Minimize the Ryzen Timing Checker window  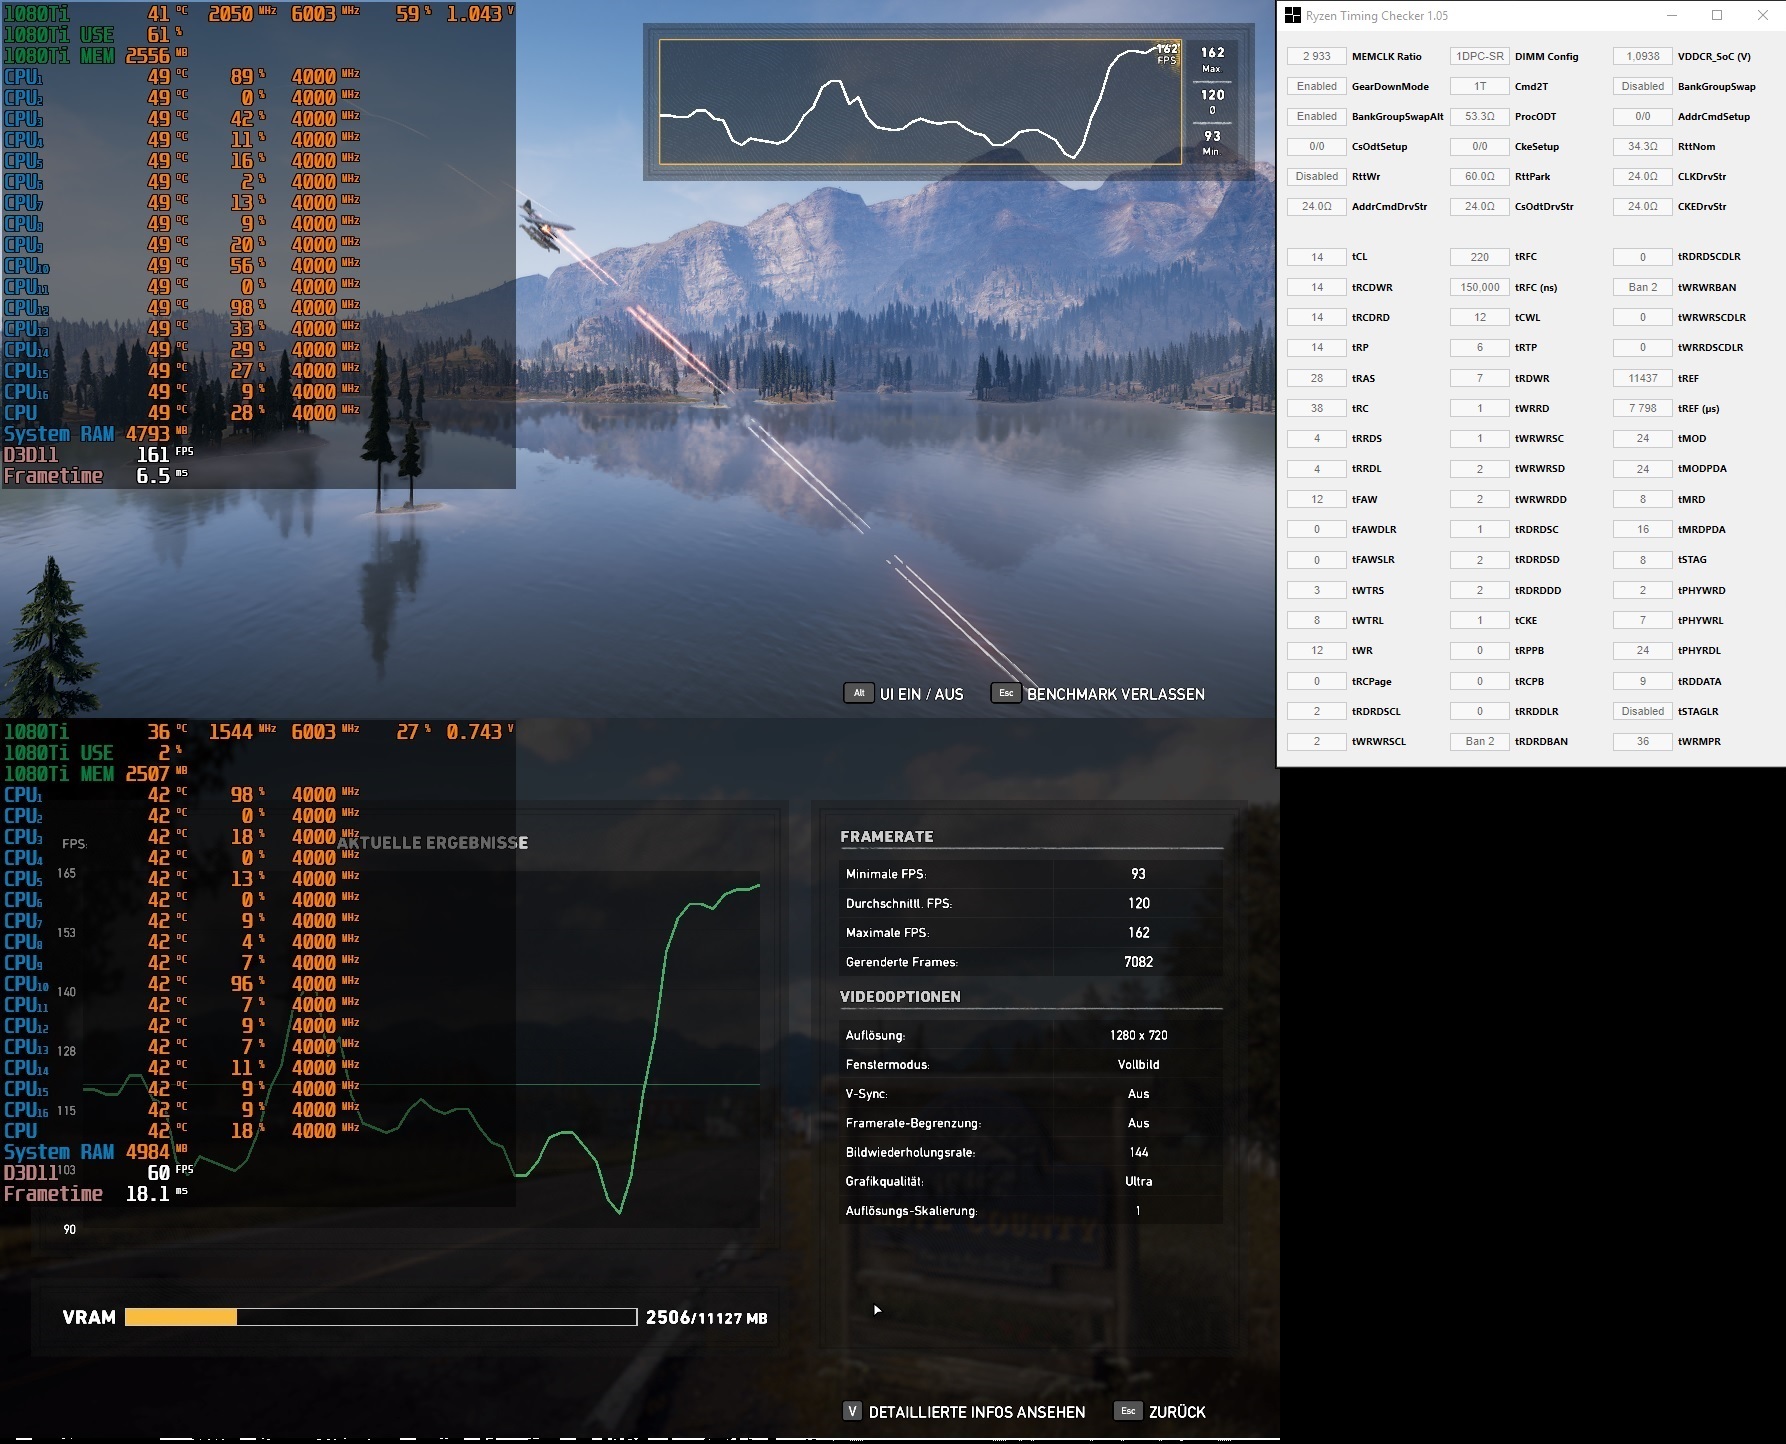1671,16
